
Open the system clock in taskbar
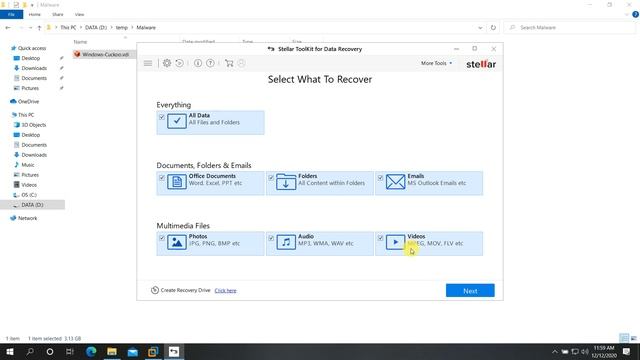pos(604,351)
